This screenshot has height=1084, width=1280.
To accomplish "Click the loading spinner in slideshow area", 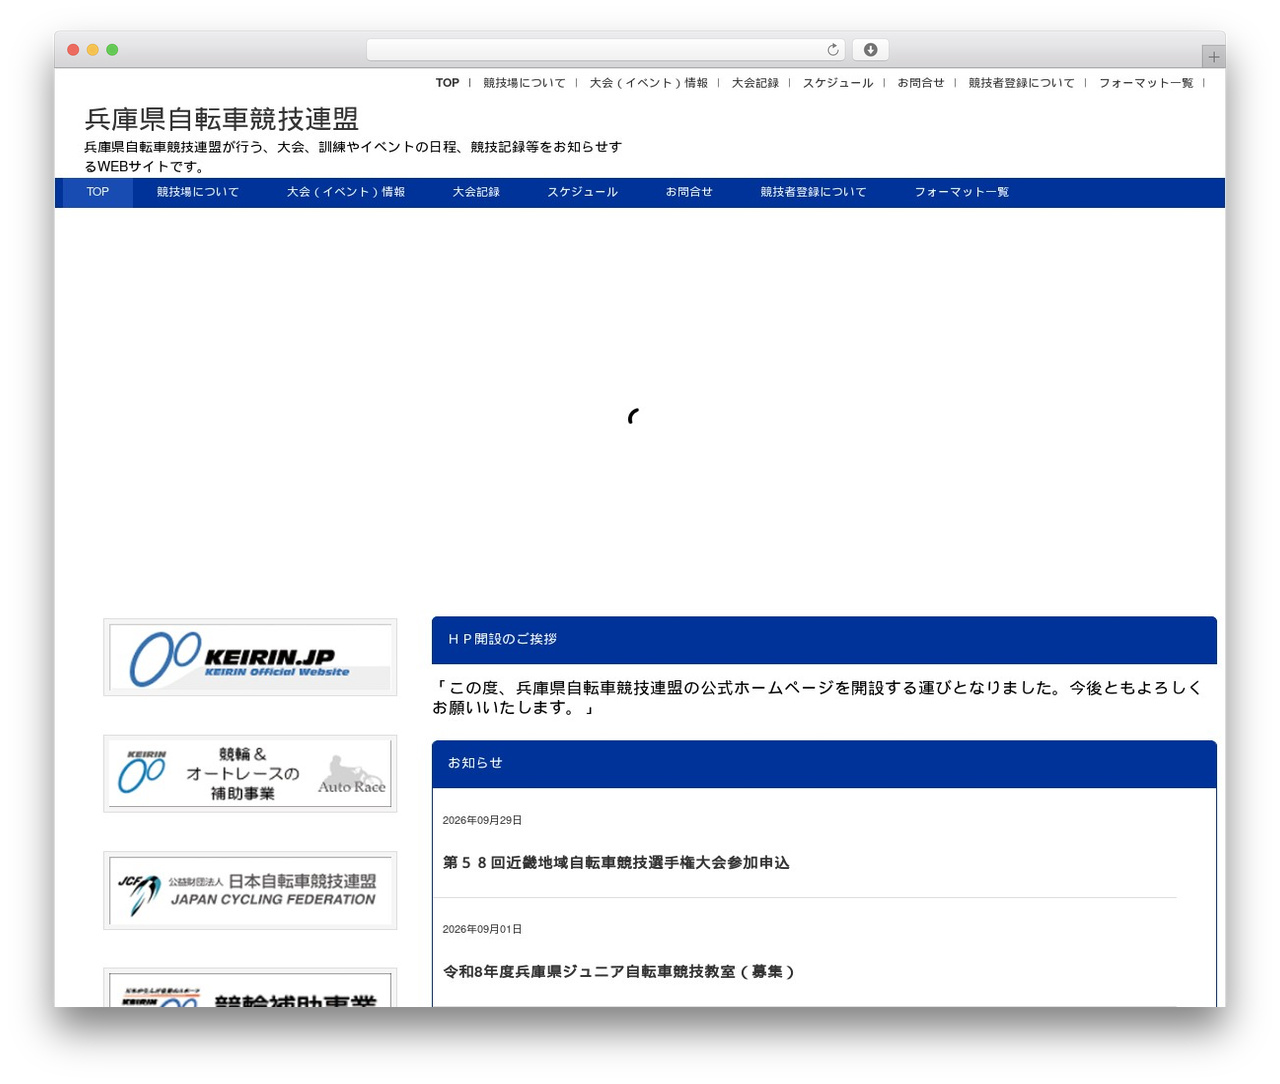I will click(634, 416).
